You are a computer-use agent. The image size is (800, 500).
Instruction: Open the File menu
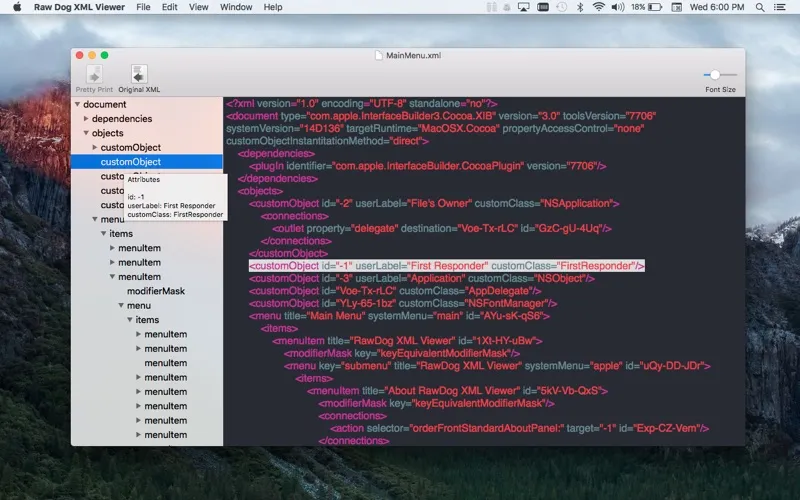tap(143, 7)
